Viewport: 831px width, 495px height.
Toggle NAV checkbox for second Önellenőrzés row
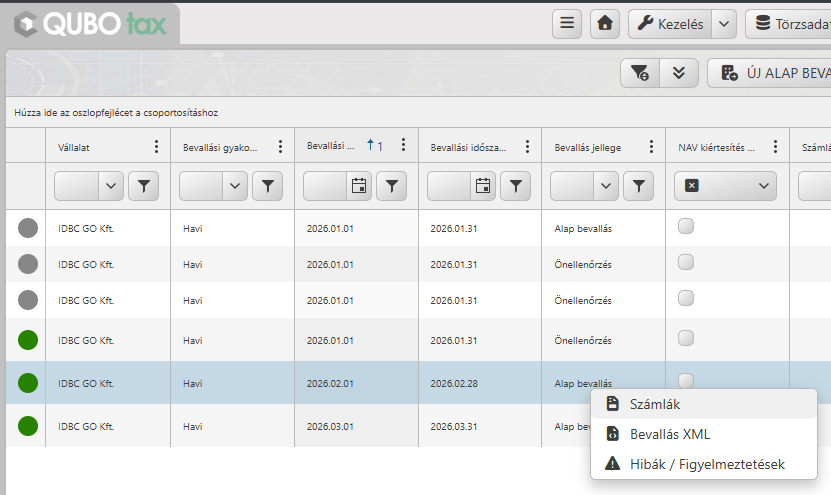click(686, 298)
